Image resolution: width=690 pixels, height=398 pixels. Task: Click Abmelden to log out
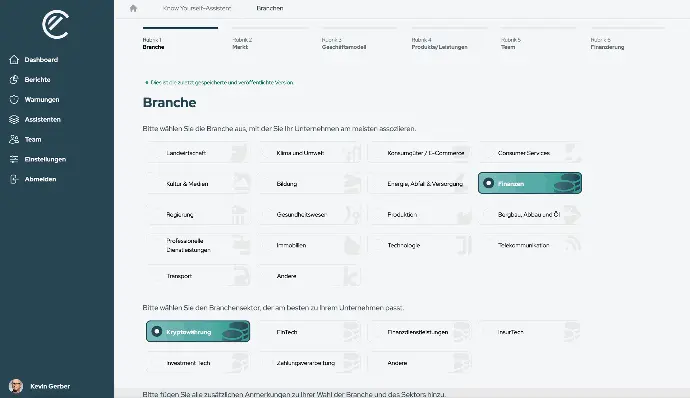[40, 179]
